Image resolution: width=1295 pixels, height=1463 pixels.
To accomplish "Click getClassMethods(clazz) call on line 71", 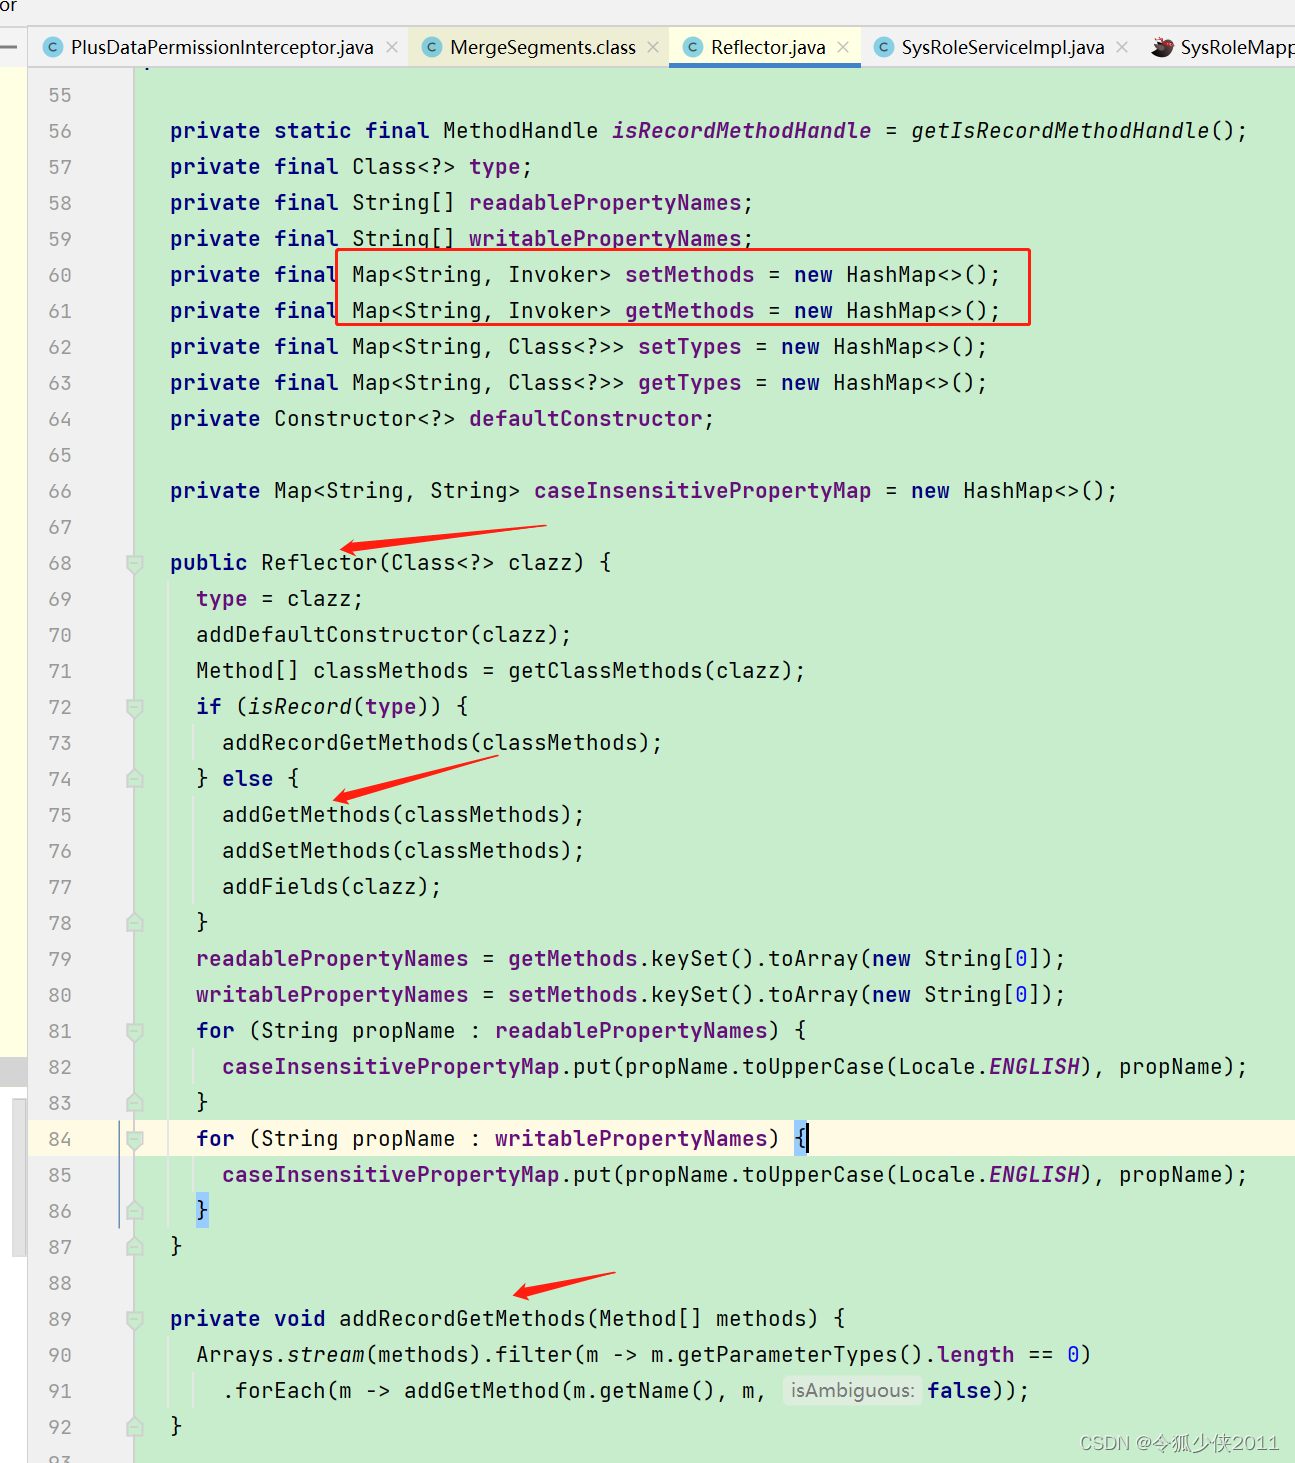I will [x=650, y=671].
